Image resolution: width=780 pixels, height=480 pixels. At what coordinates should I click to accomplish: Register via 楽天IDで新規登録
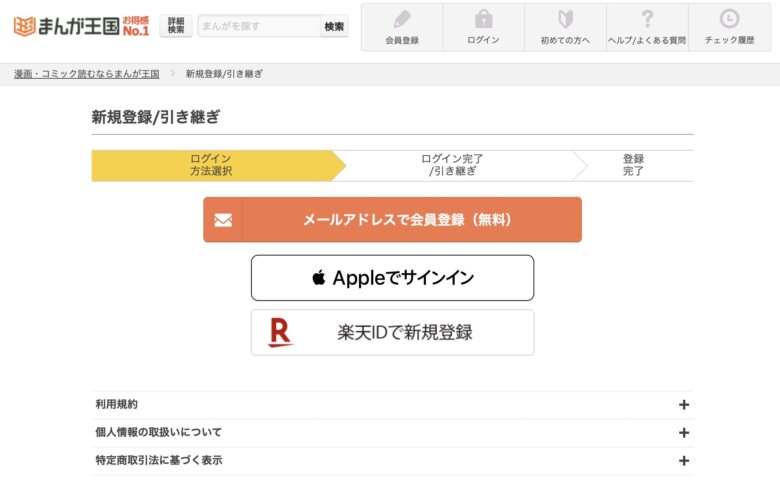click(x=392, y=332)
